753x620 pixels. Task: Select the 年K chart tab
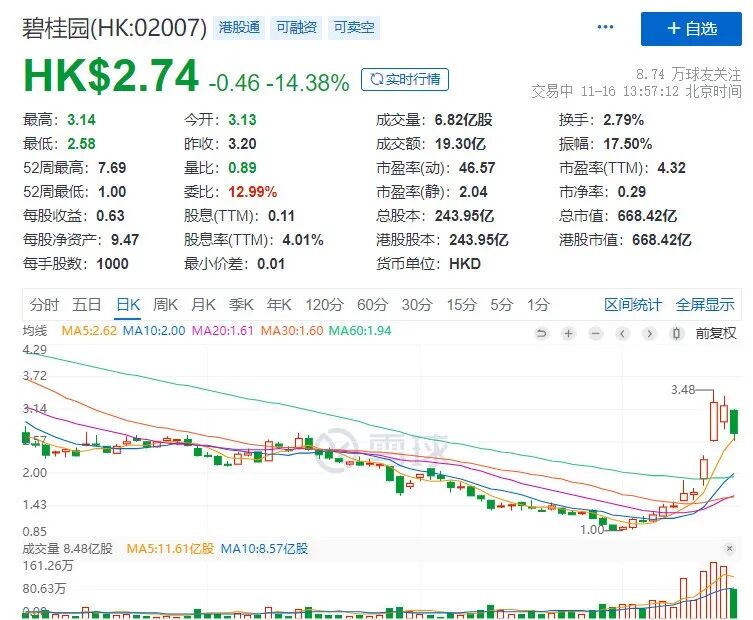click(x=279, y=304)
